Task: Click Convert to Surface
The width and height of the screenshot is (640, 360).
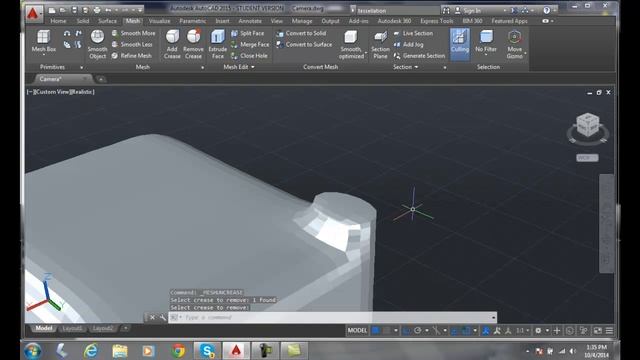Action: coord(304,44)
